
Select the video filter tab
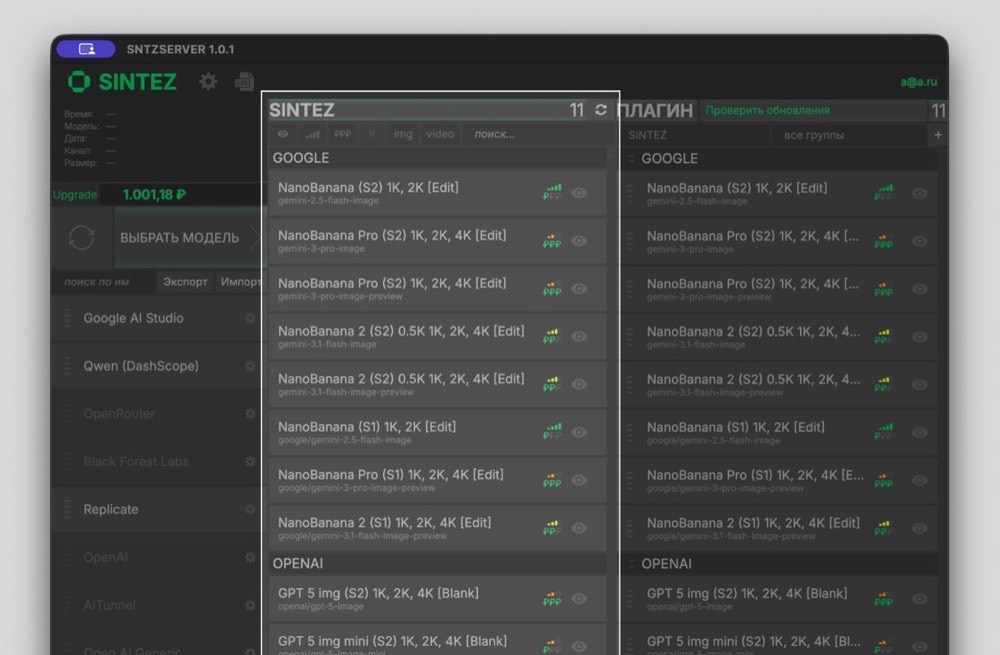point(440,134)
